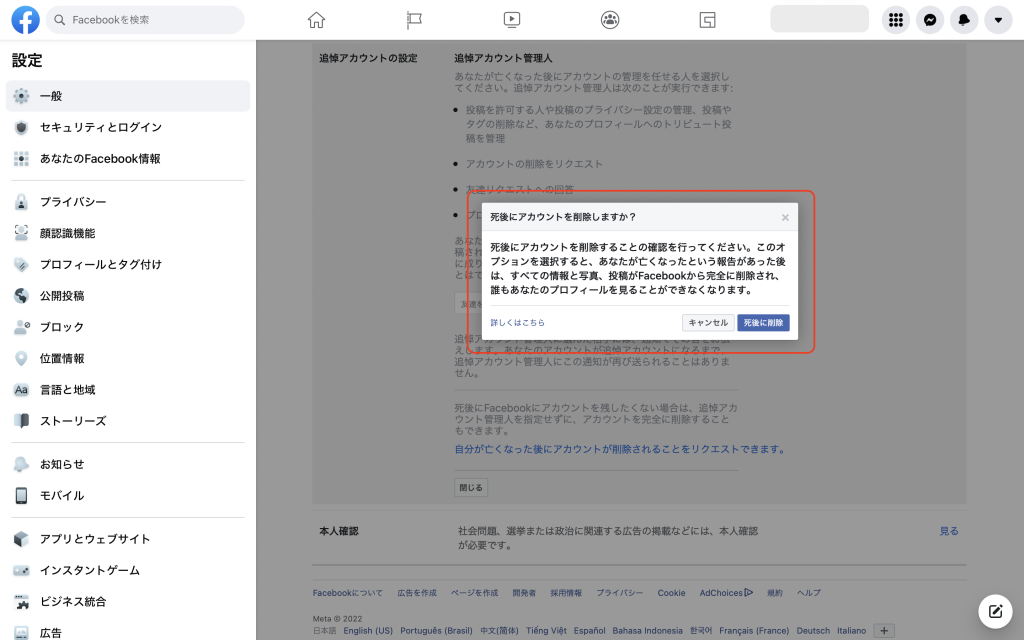Open 規約 footer link
Screen dimensions: 1024x640
[x=775, y=593]
